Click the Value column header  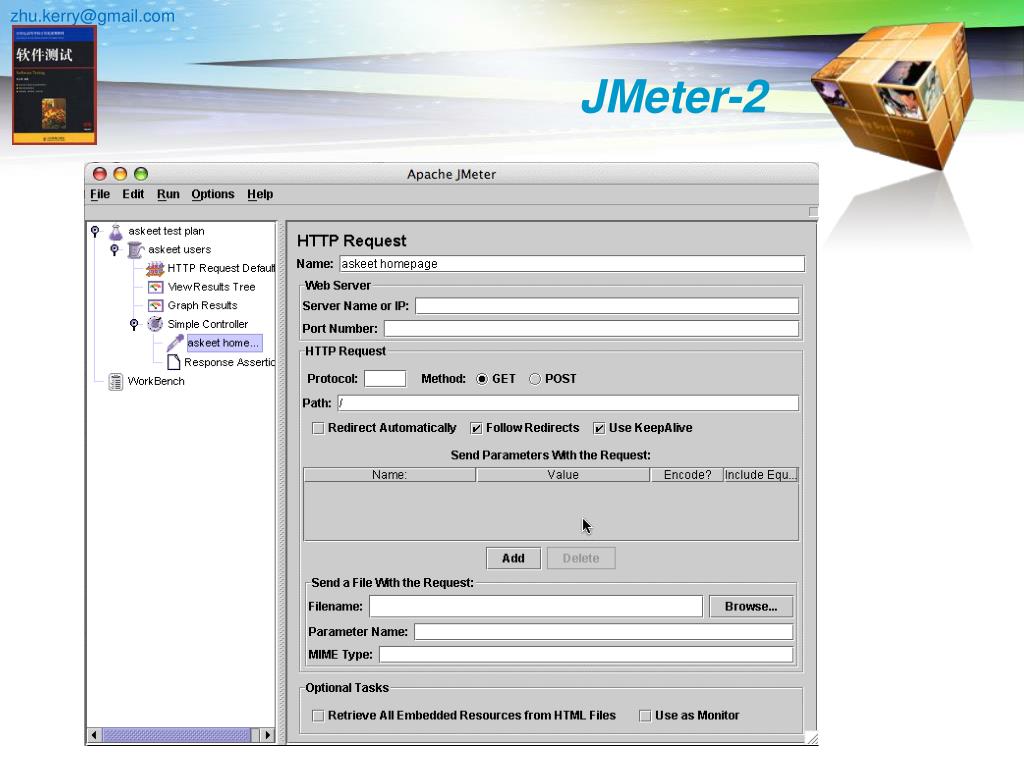[x=563, y=475]
